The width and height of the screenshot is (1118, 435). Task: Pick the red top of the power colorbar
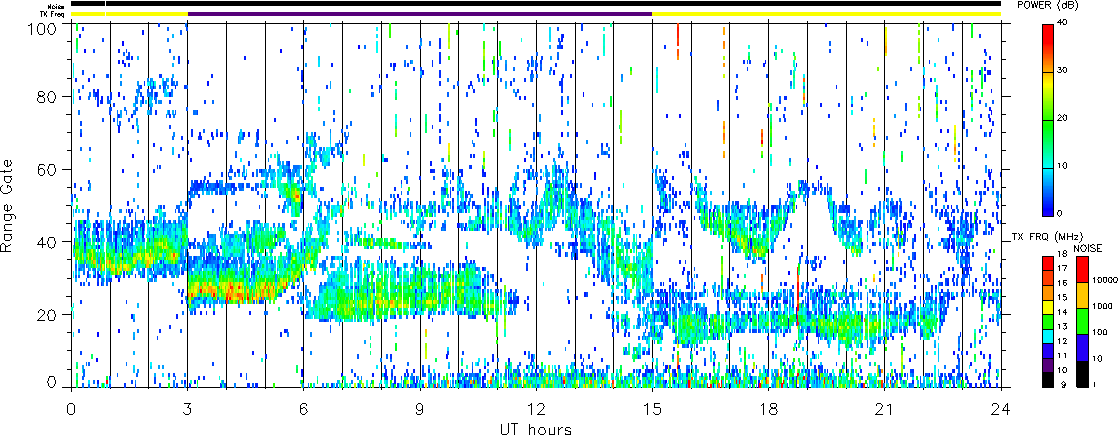click(1047, 32)
